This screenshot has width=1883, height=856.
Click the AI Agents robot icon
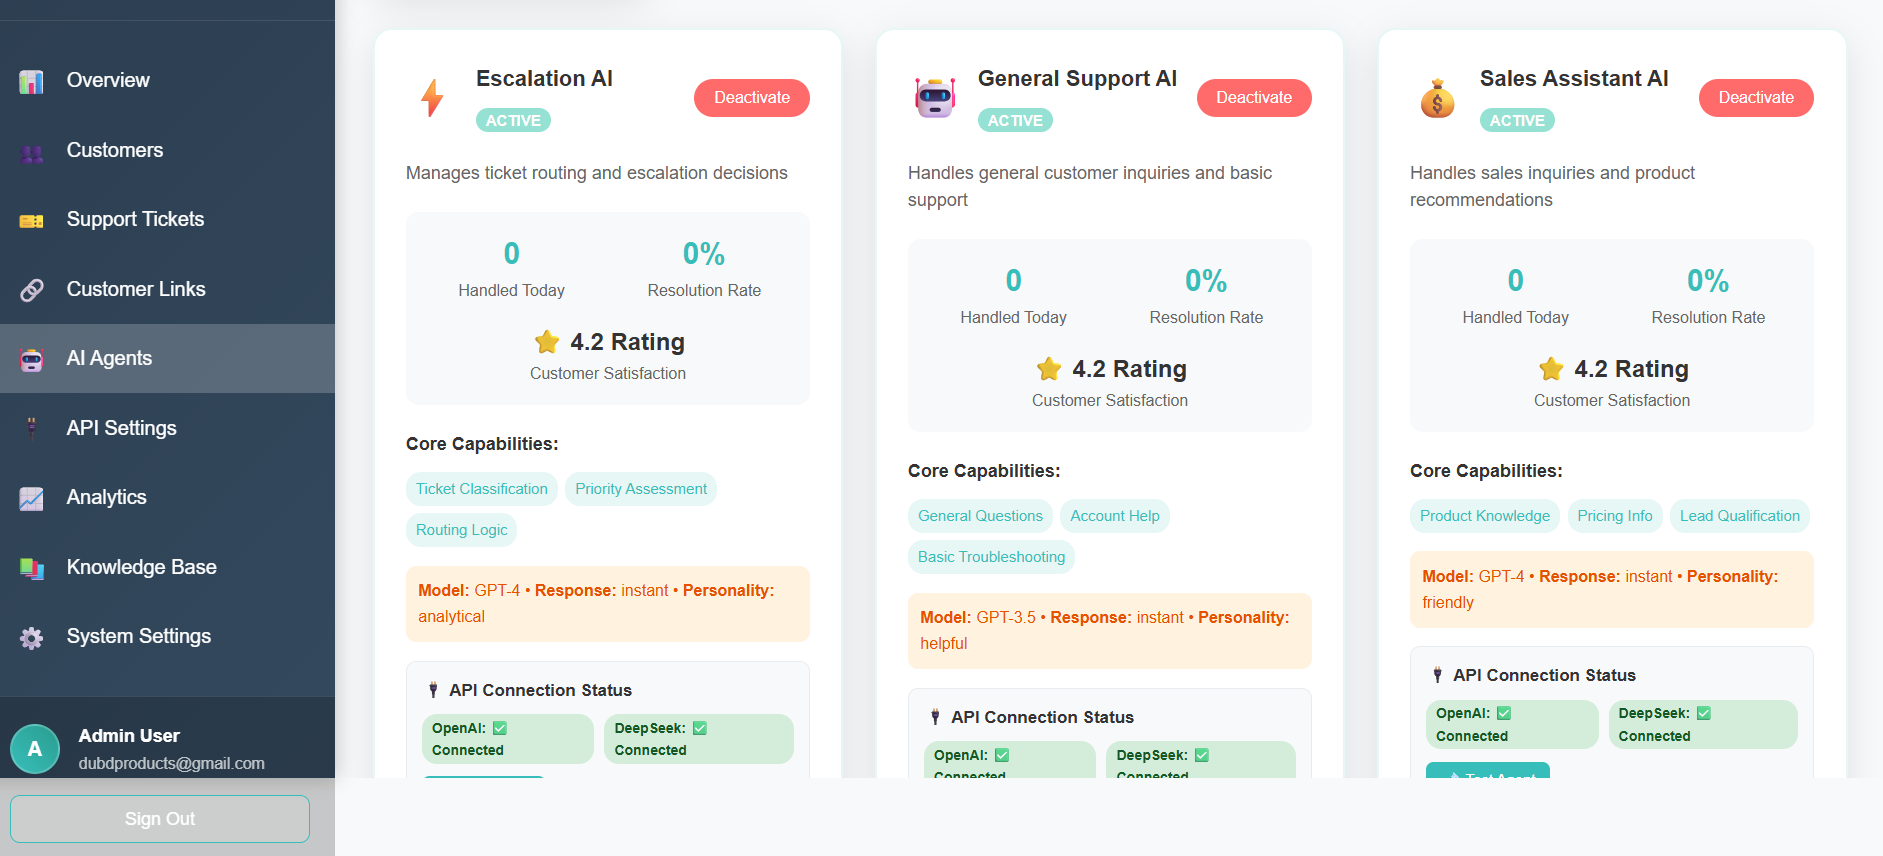click(31, 358)
